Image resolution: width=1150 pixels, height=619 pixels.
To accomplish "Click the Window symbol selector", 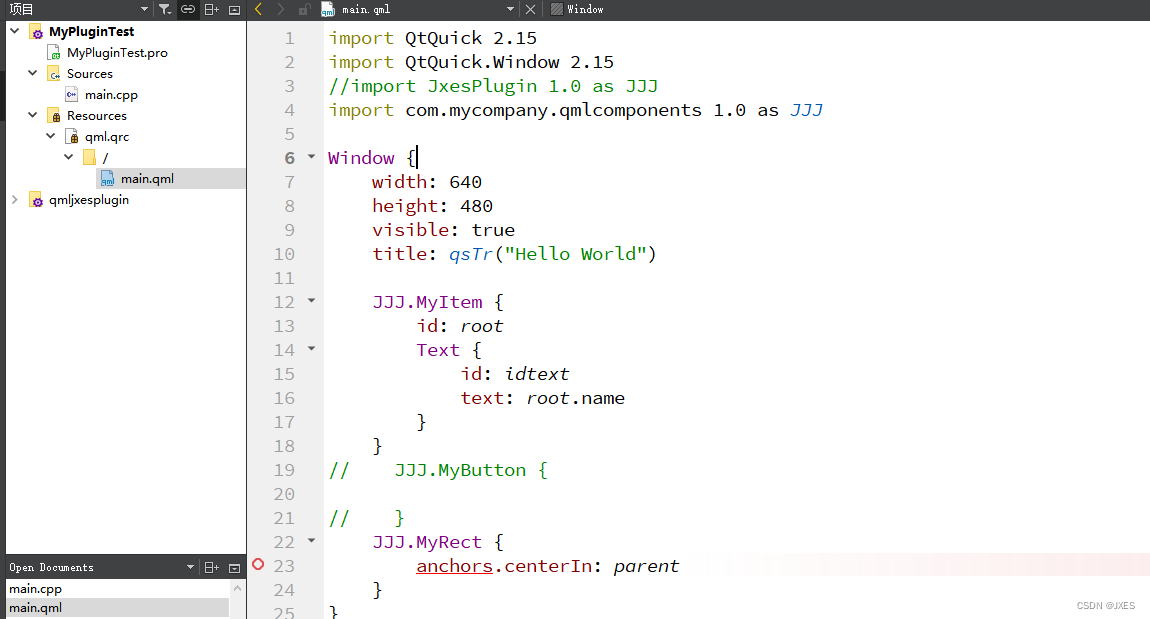I will pos(577,10).
